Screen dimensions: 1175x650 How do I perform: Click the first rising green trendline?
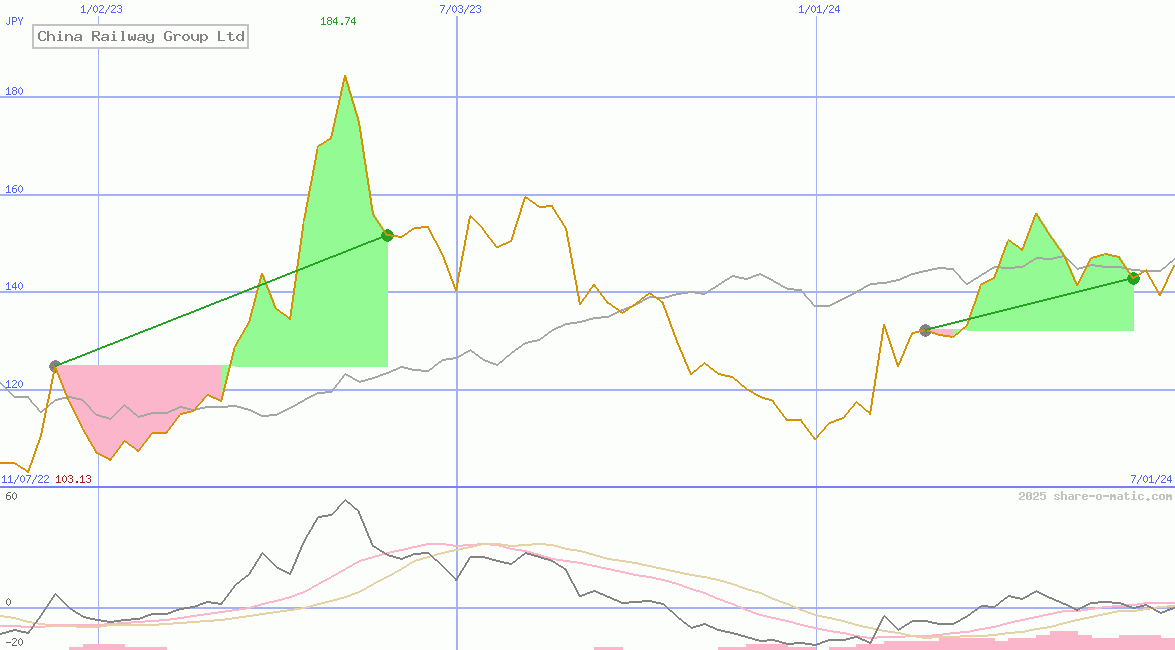[220, 300]
